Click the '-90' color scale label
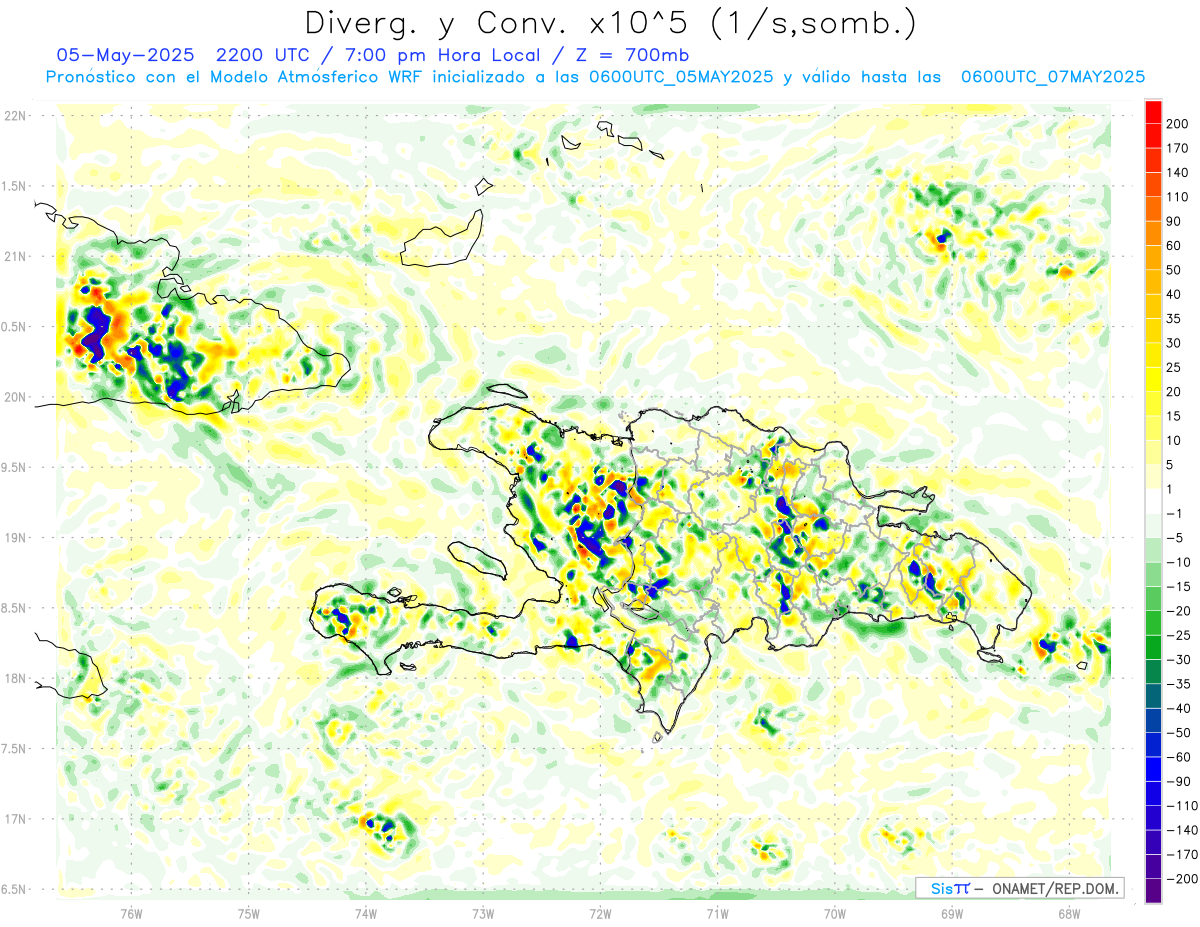This screenshot has width=1200, height=927. coord(1180,781)
